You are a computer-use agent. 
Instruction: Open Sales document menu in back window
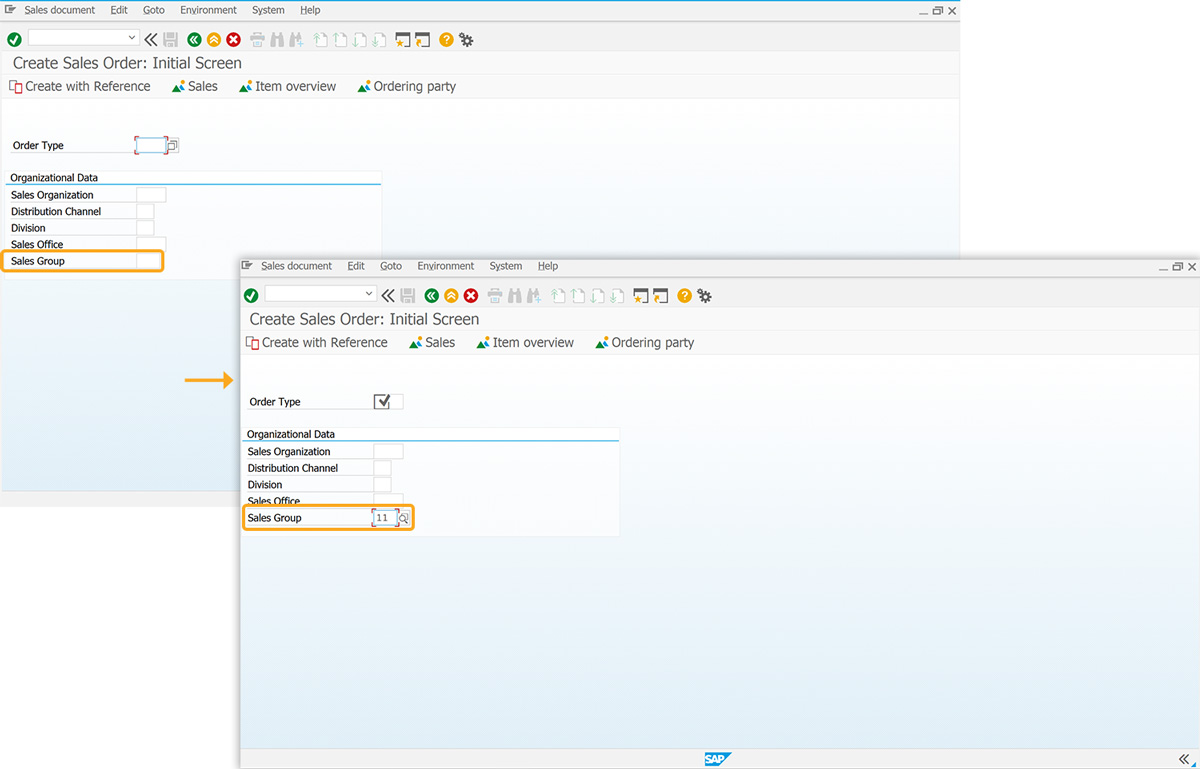60,10
